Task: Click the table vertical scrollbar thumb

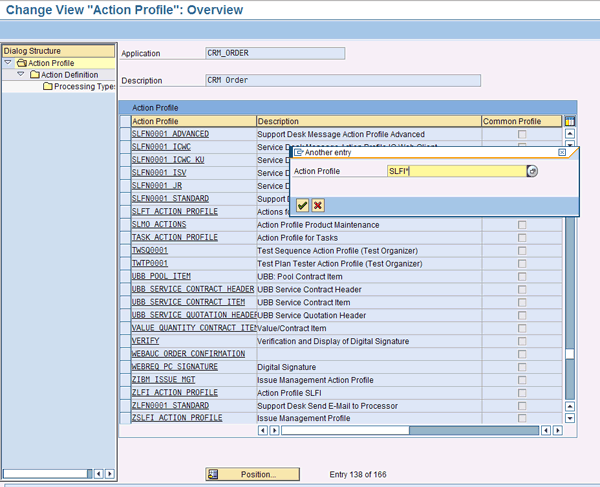Action: (570, 354)
